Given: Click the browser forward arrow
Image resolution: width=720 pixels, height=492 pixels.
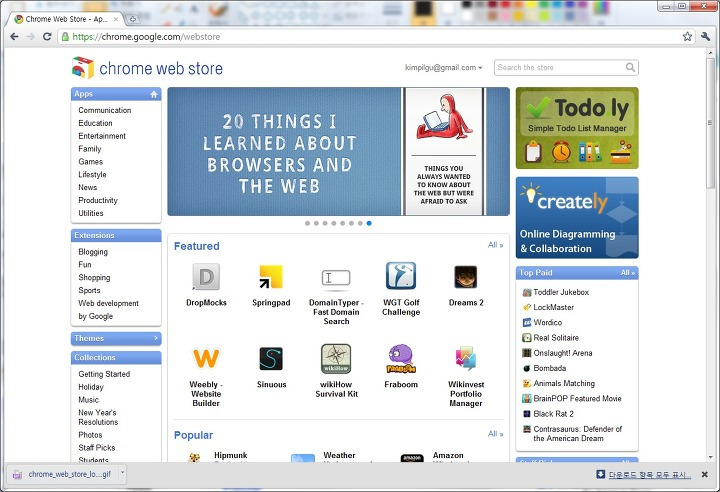Looking at the screenshot, I should point(31,37).
